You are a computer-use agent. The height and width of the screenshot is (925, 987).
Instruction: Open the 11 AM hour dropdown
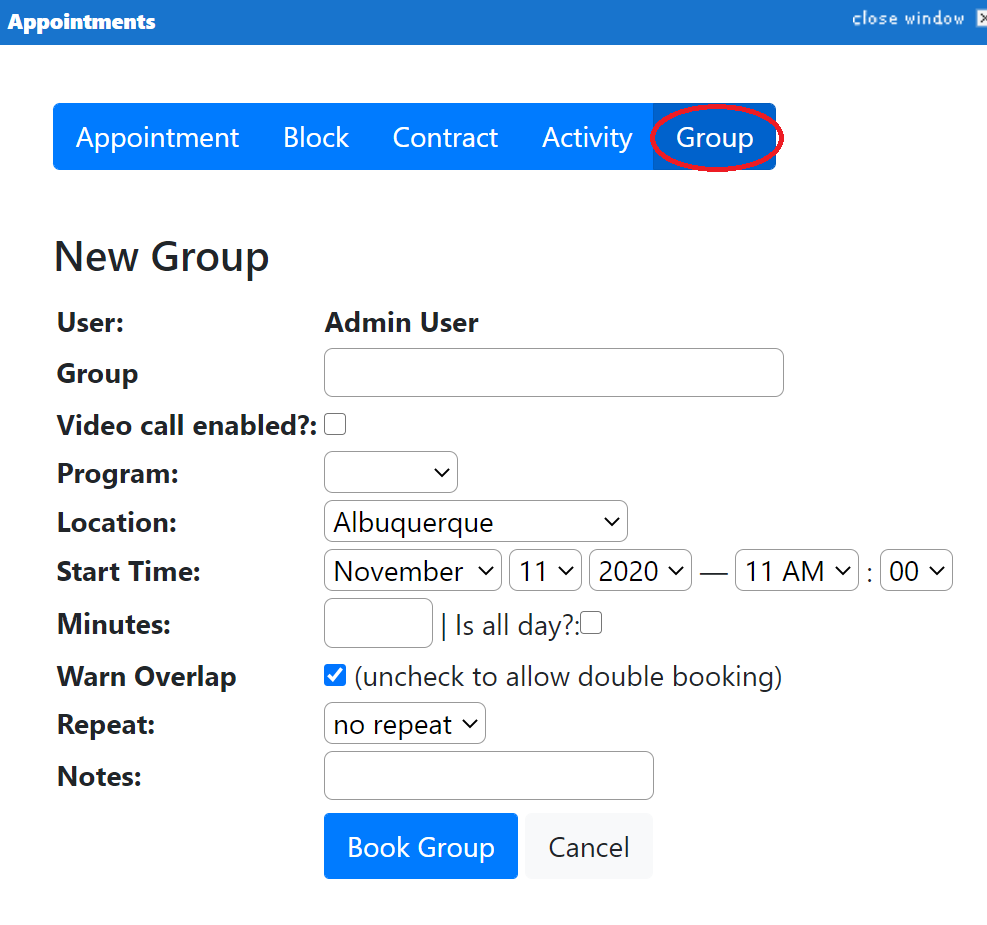[x=797, y=570]
